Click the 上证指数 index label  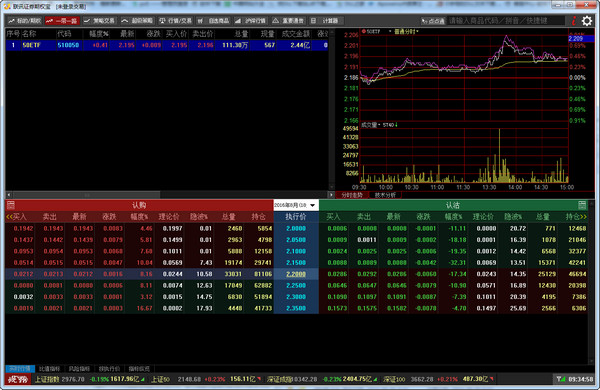pyautogui.click(x=47, y=379)
